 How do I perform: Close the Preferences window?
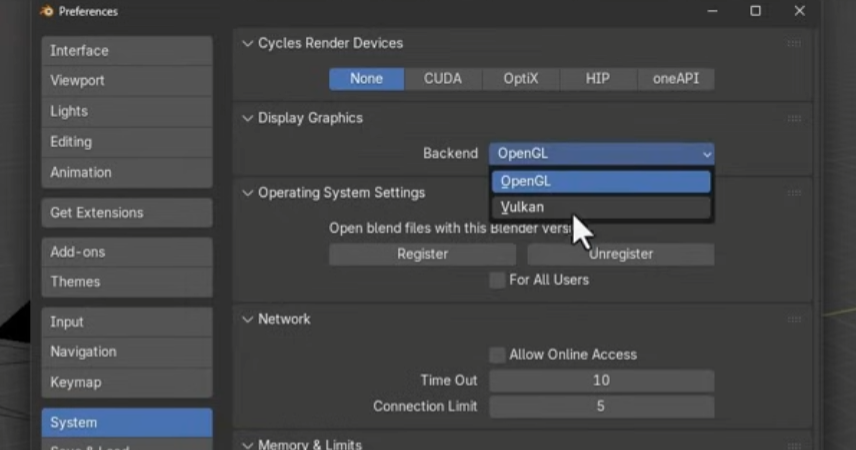point(800,11)
